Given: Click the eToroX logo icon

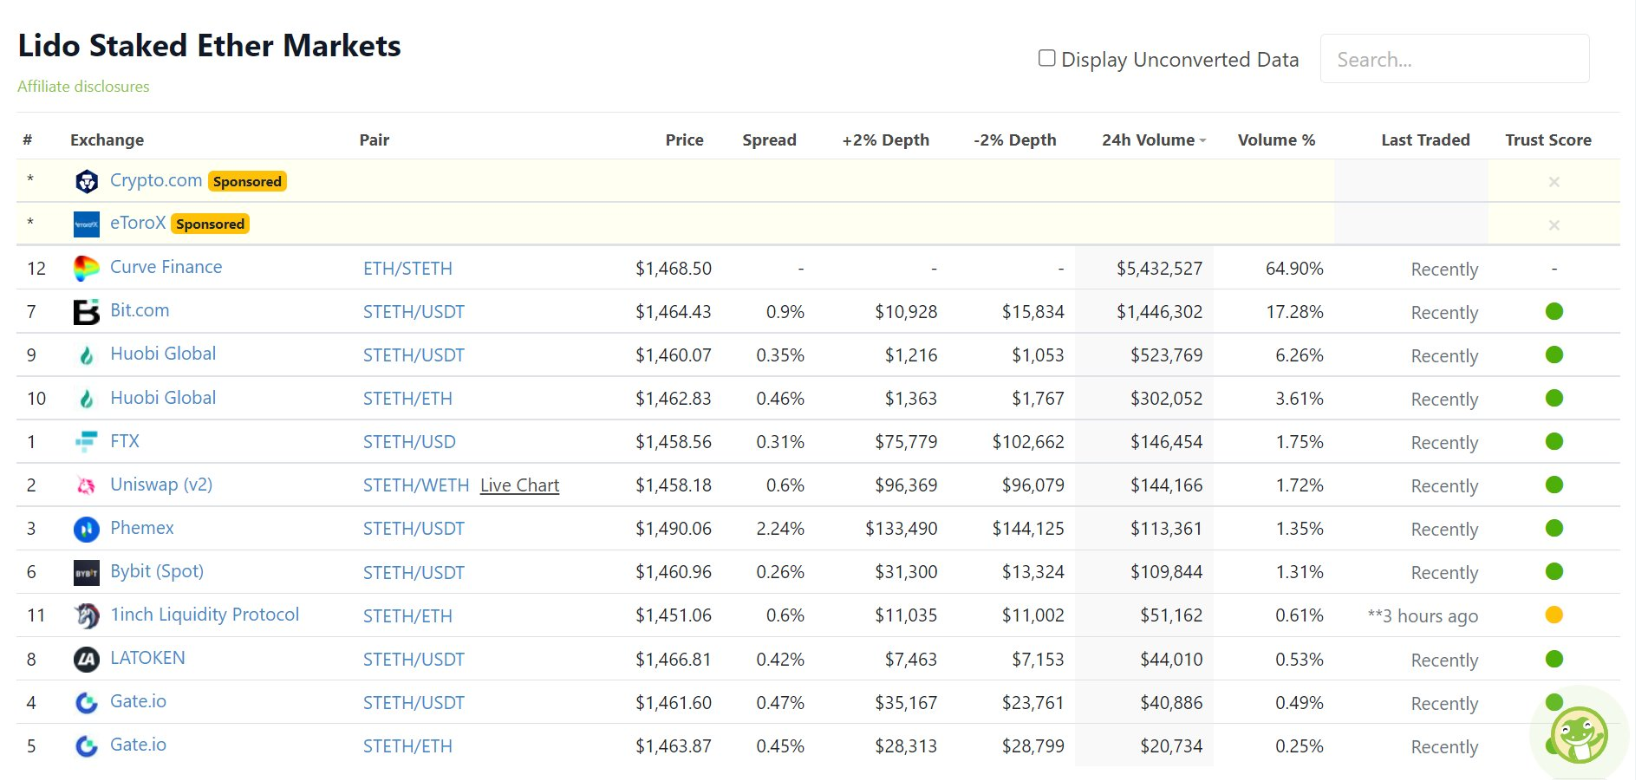Looking at the screenshot, I should click(x=87, y=224).
